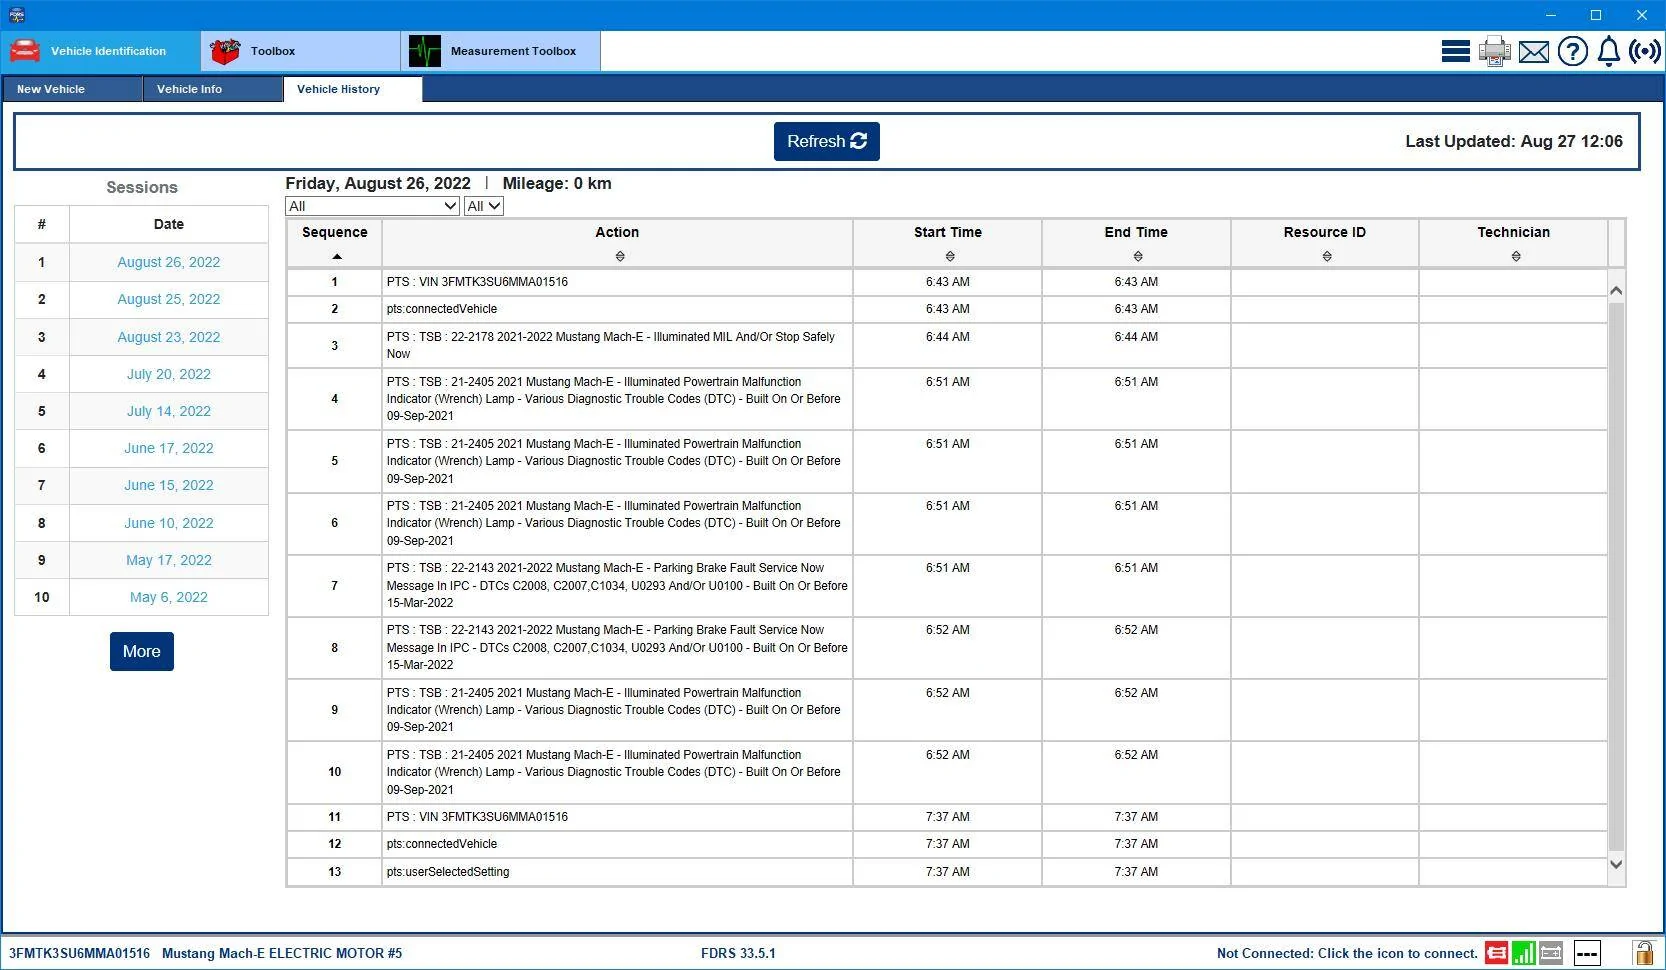Click the history table scroll up arrow
This screenshot has height=970, width=1666.
click(x=1616, y=290)
